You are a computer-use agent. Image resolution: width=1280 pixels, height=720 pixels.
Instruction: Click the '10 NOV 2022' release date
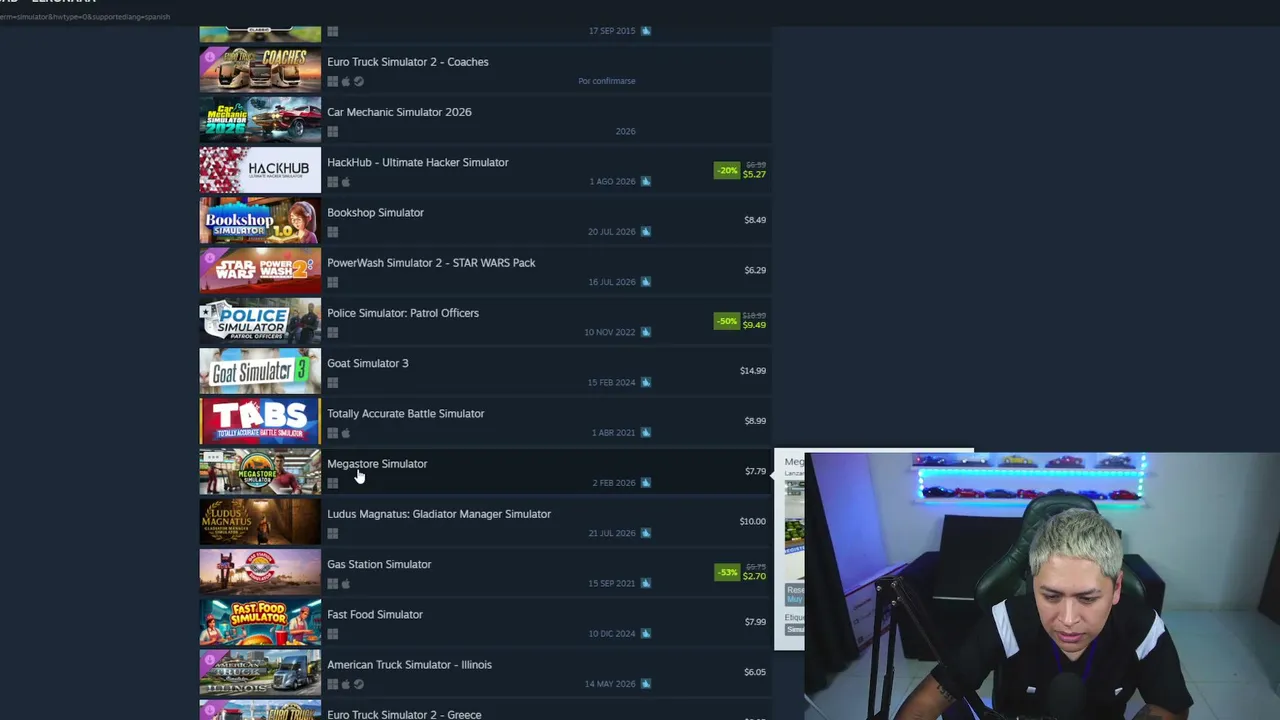pyautogui.click(x=610, y=332)
